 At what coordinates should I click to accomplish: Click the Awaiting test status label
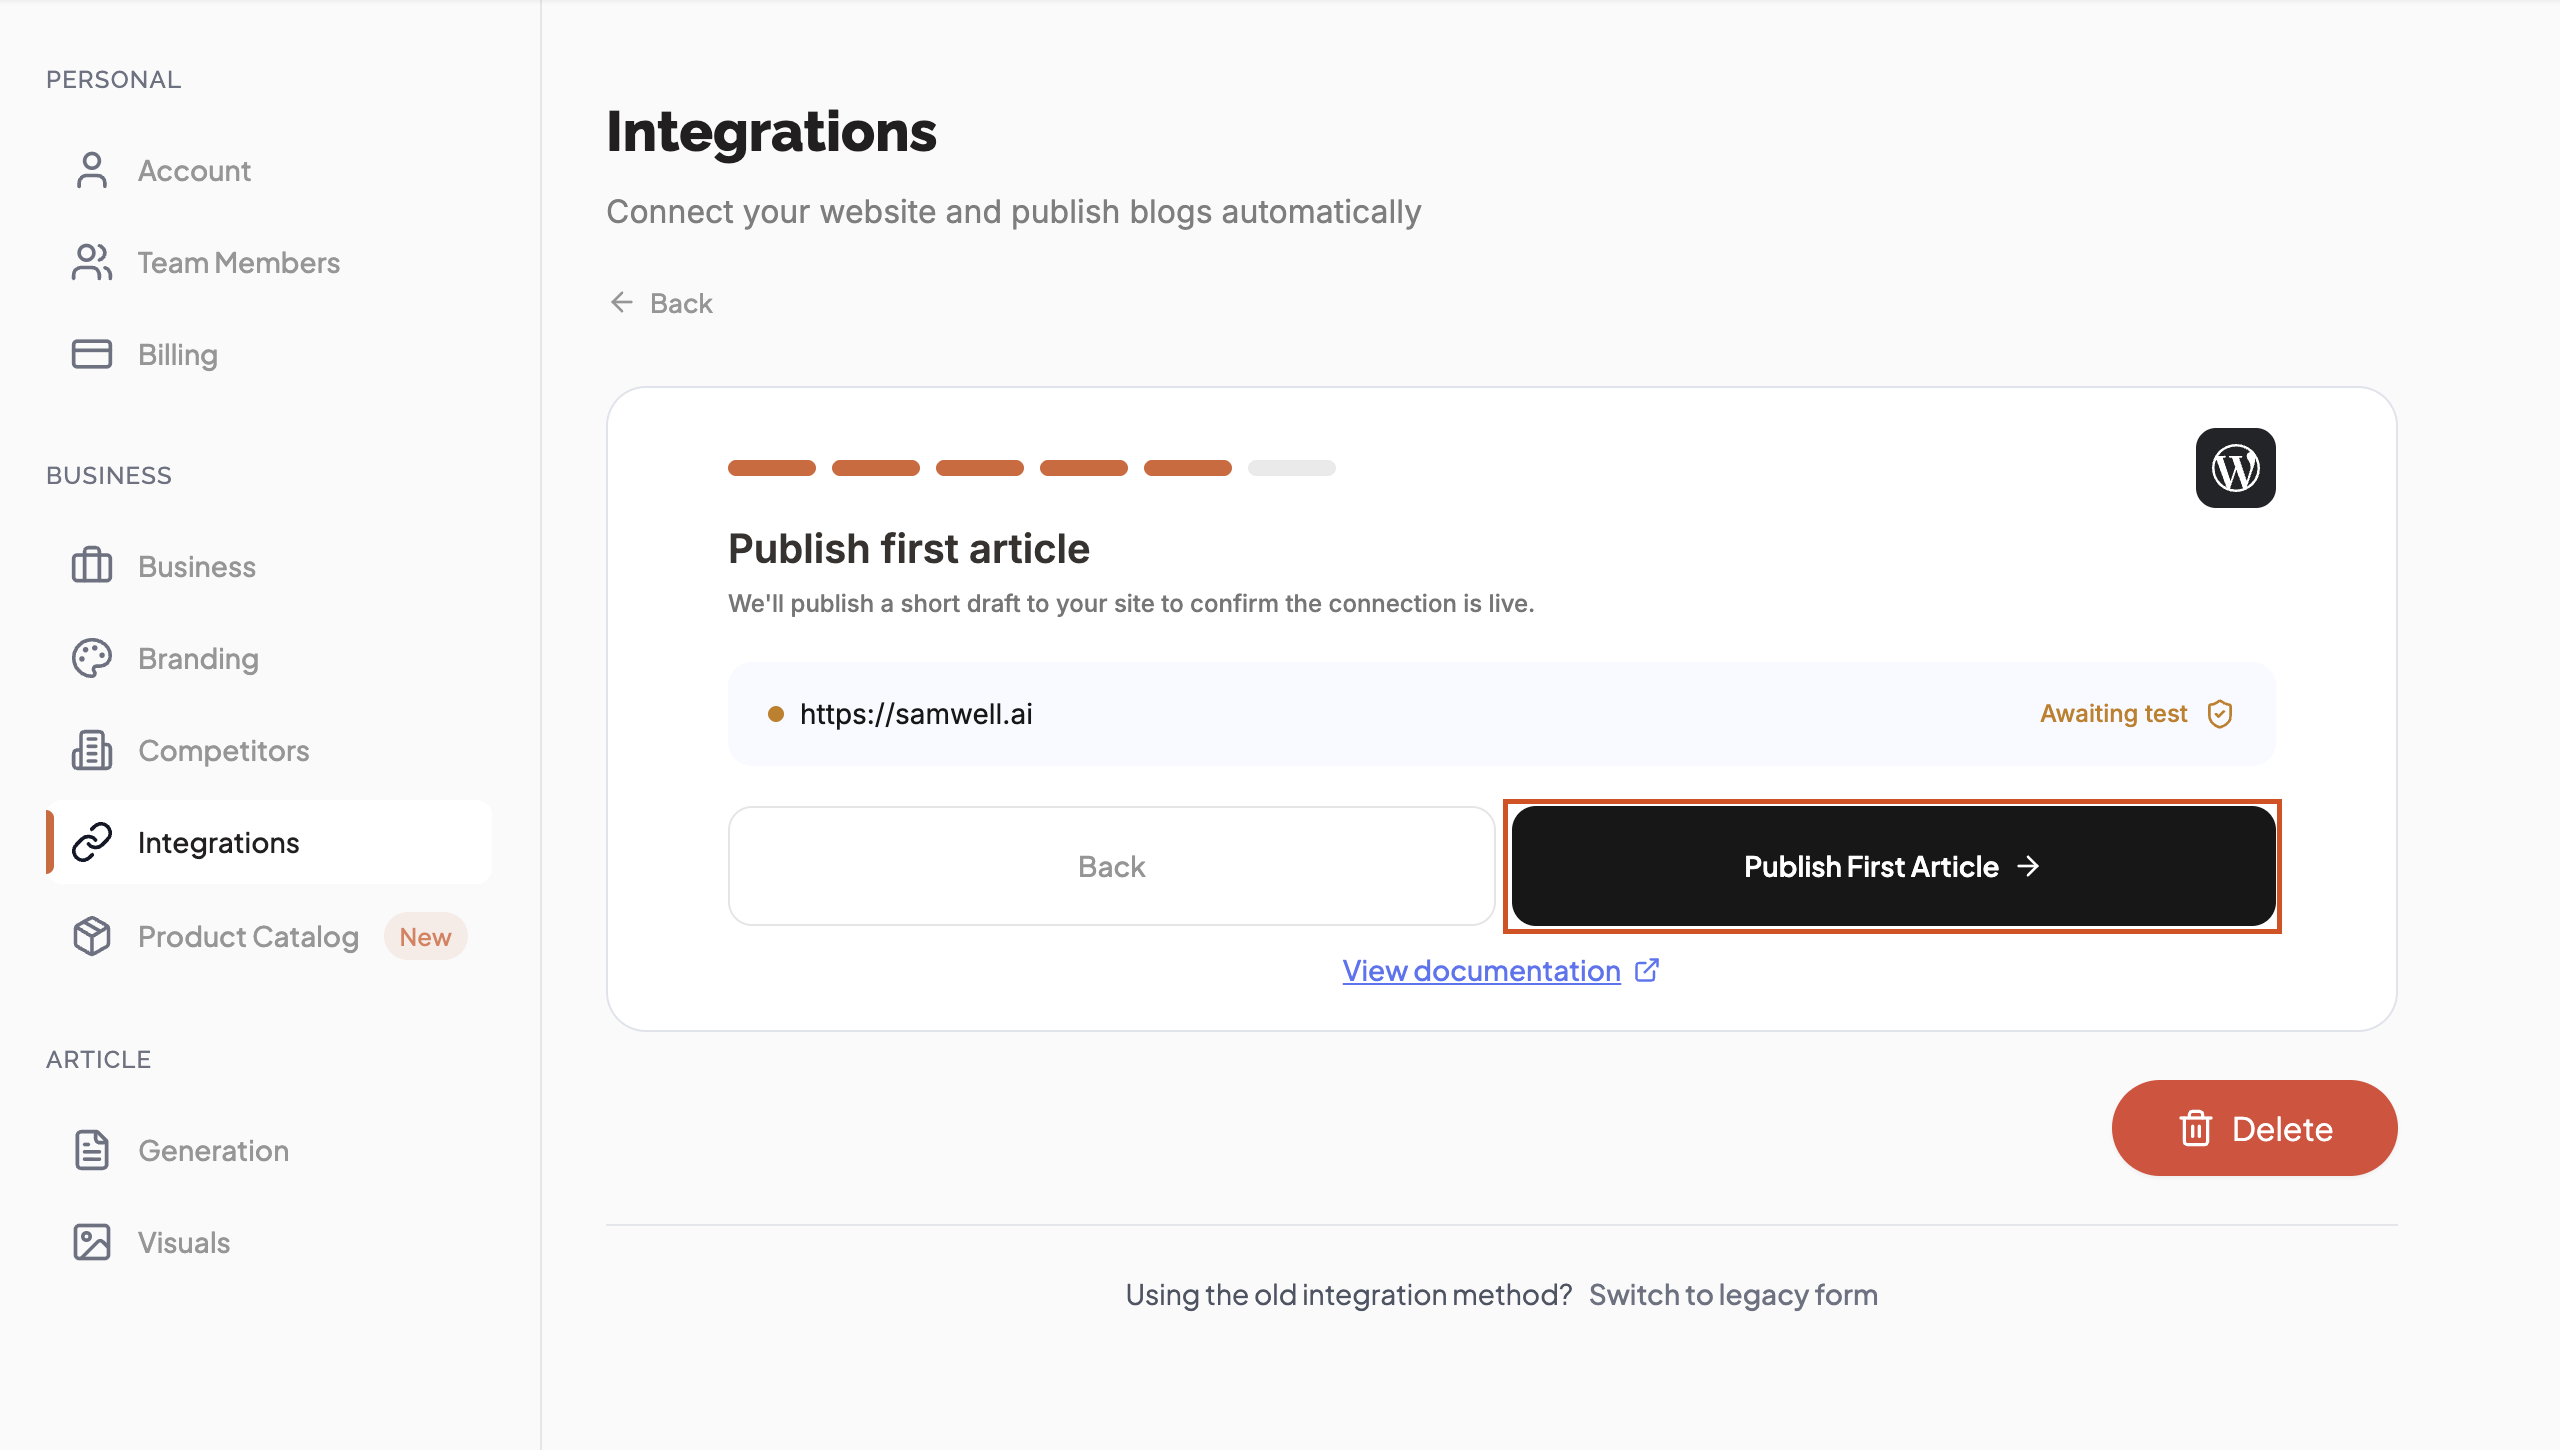click(2114, 714)
